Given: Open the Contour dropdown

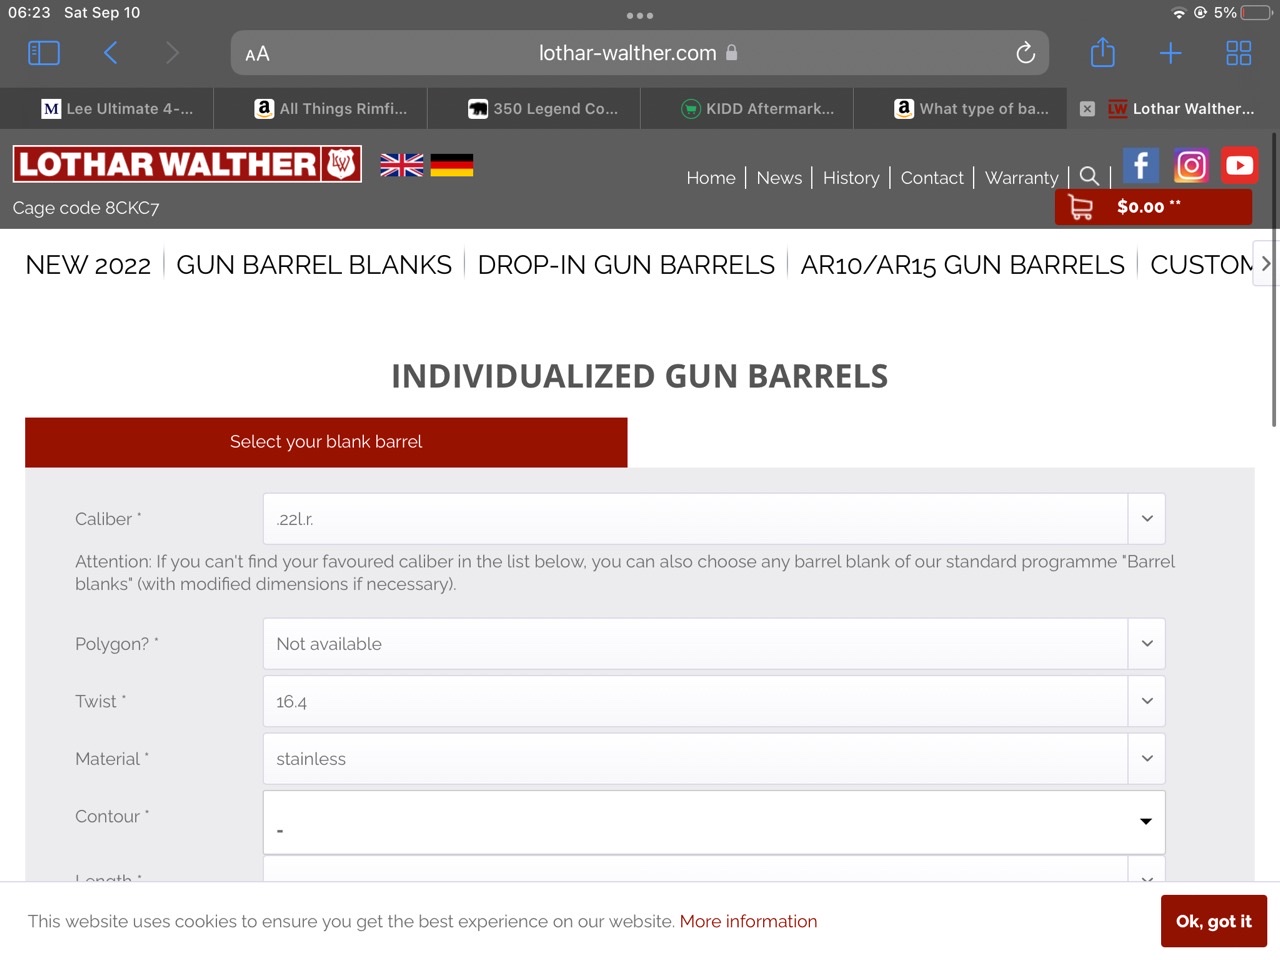Looking at the screenshot, I should (713, 822).
